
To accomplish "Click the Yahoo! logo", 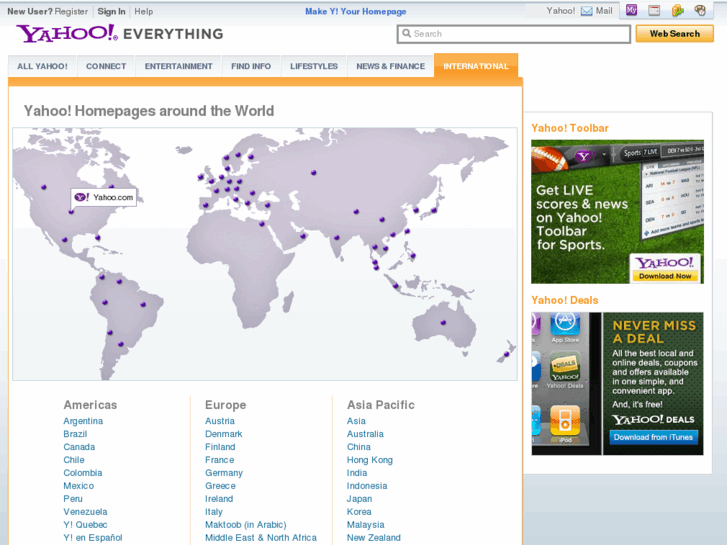I will 67,33.
